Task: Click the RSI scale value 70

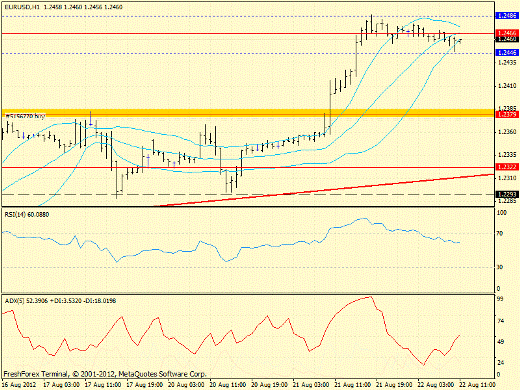Action: (x=500, y=233)
